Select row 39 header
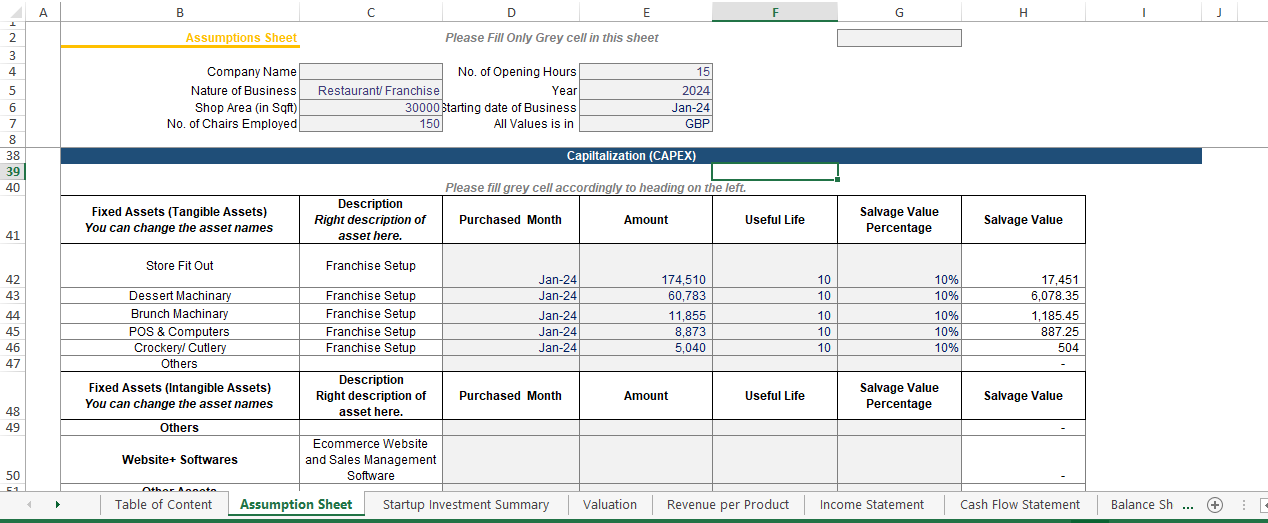 12,172
